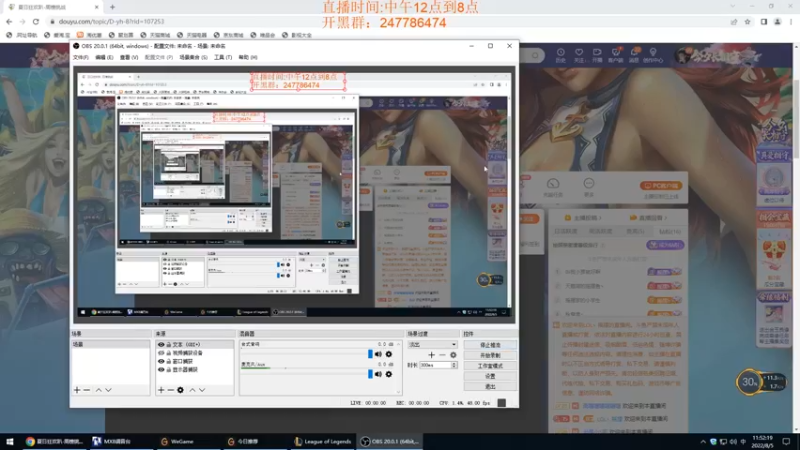Open OBS settings button in controls

490,376
